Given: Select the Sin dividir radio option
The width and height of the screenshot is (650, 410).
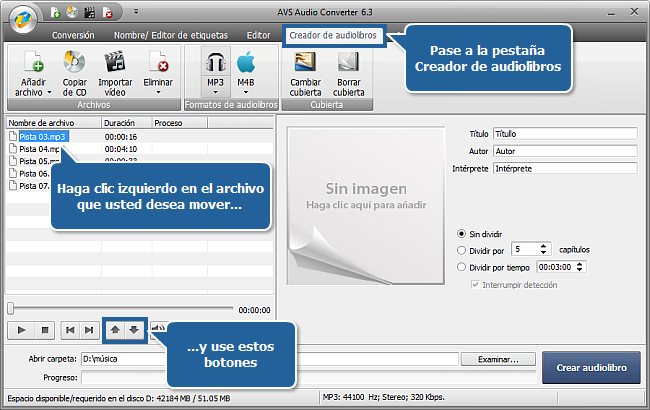Looking at the screenshot, I should pyautogui.click(x=461, y=231).
